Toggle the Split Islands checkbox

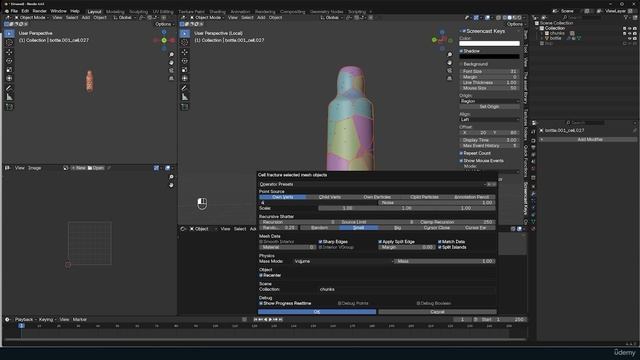tap(440, 247)
